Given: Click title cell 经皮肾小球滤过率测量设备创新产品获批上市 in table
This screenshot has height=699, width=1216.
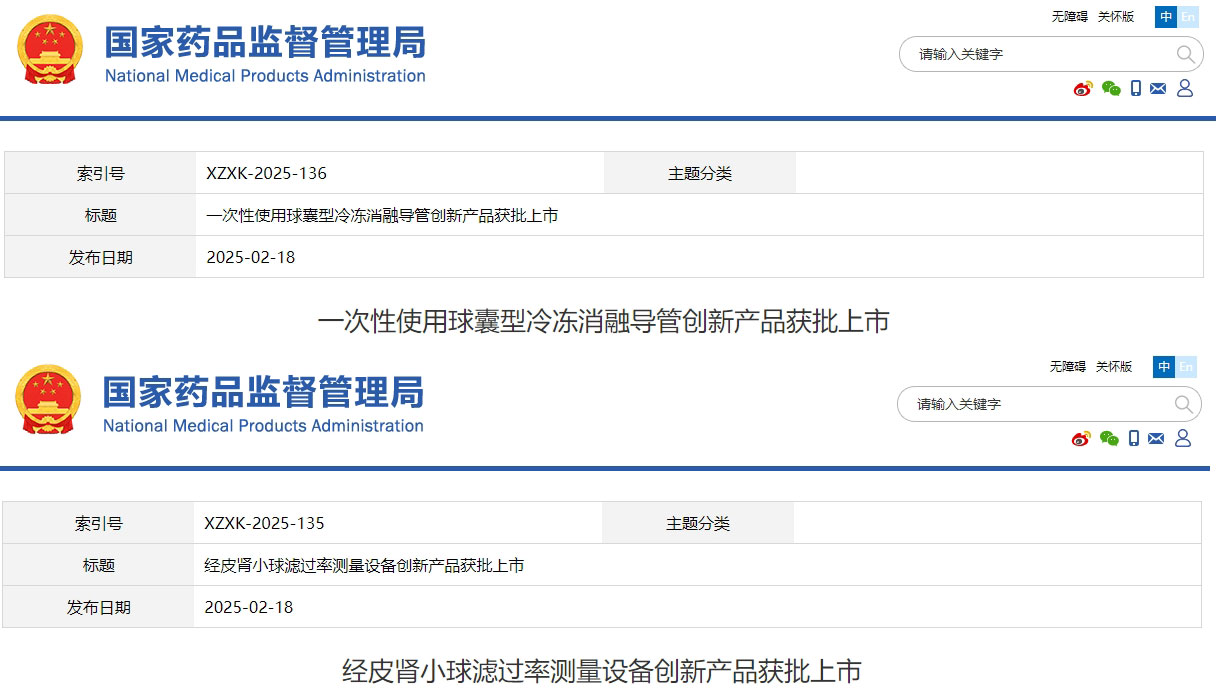Looking at the screenshot, I should coord(364,565).
